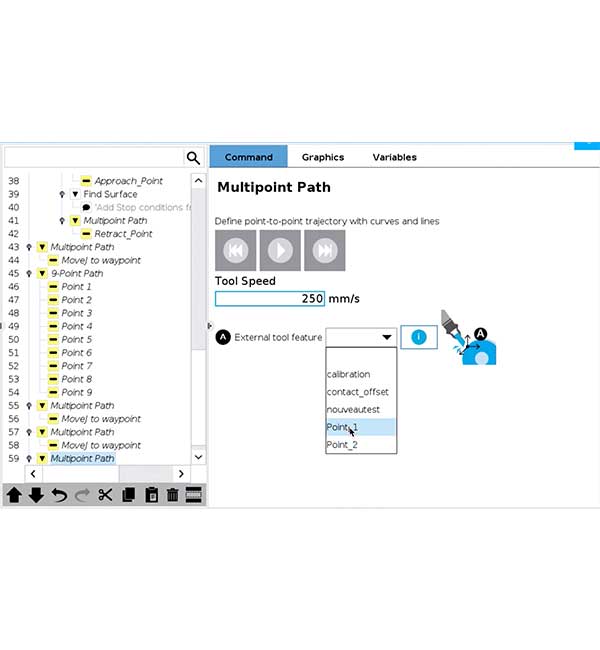Collapse the Find Surface node
Viewport: 600px width, 650px height.
point(75,194)
